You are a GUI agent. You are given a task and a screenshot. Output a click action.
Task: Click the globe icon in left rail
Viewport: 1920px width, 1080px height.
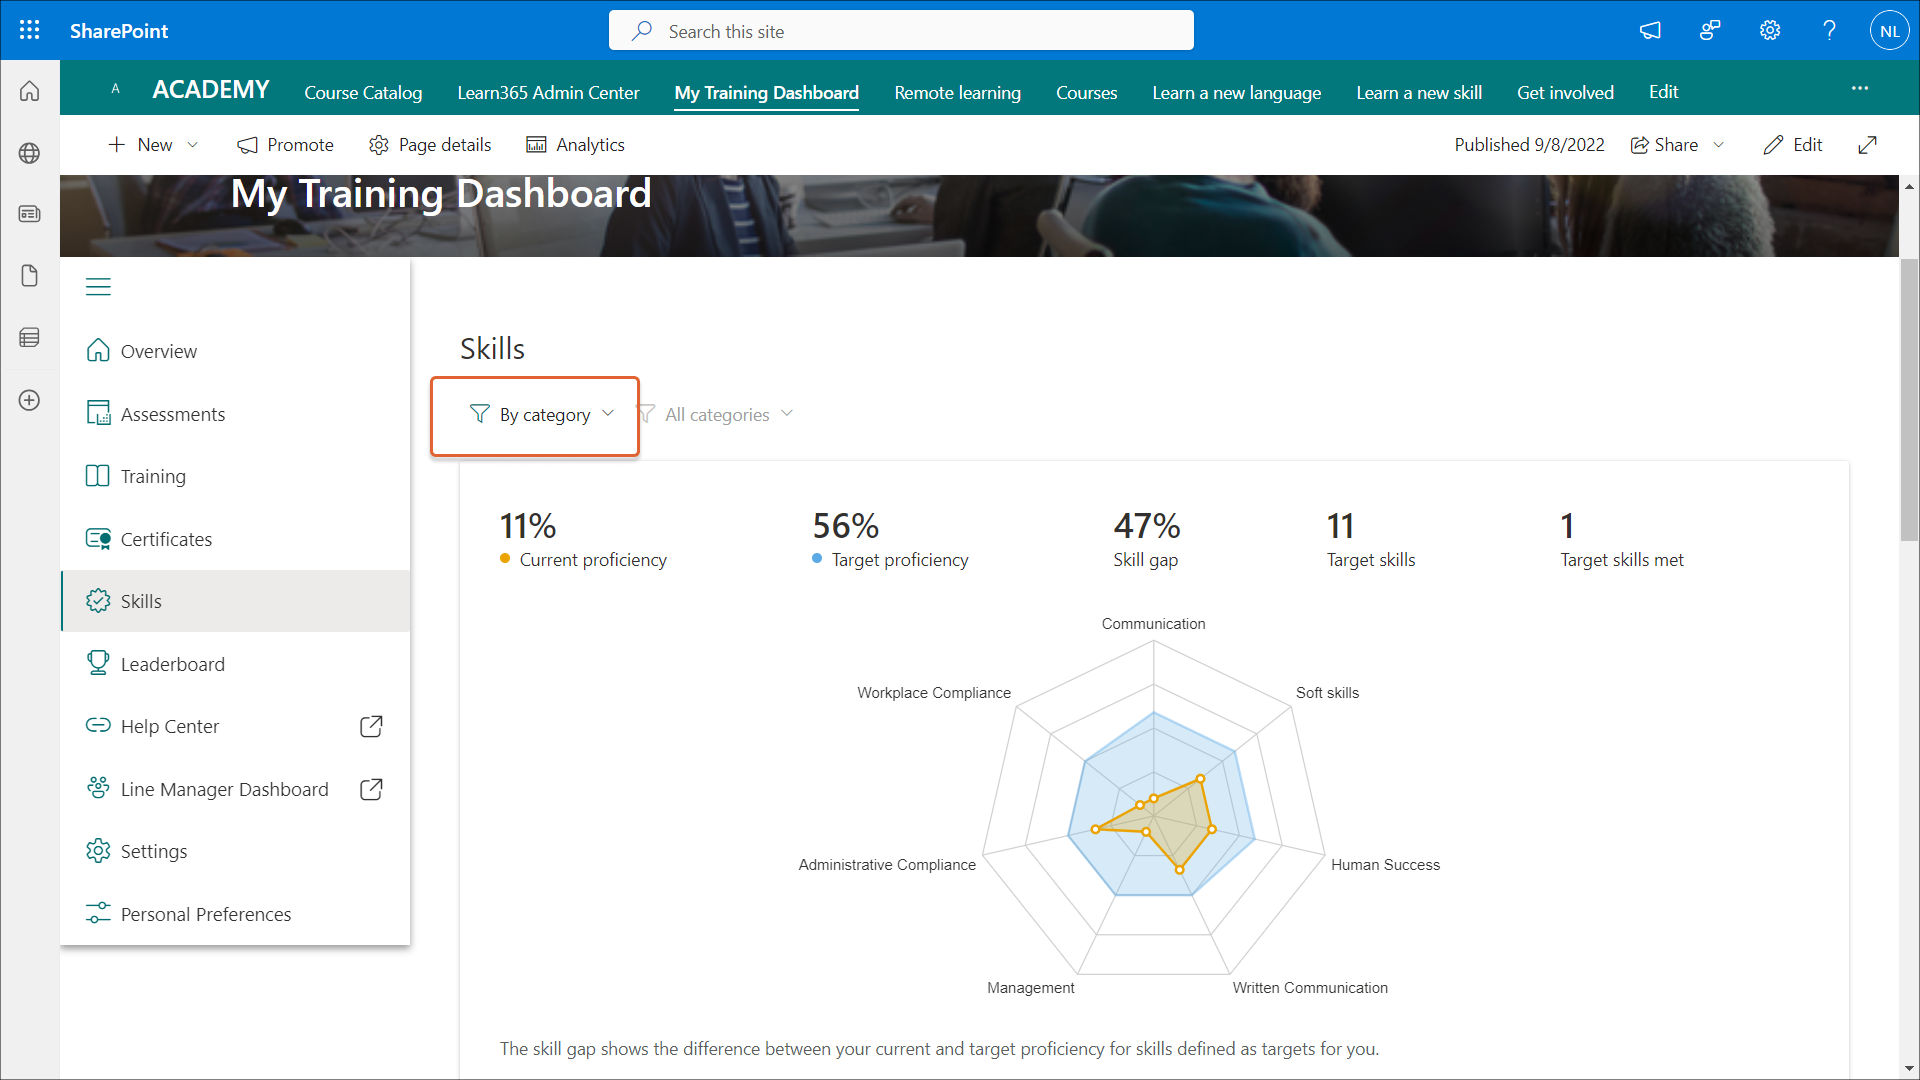[30, 153]
